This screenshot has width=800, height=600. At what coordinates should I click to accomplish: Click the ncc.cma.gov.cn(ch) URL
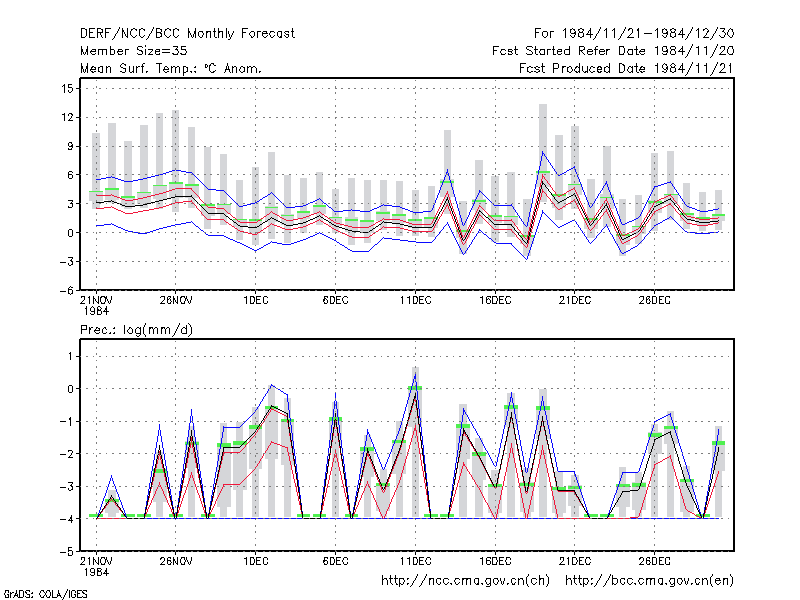coord(465,581)
